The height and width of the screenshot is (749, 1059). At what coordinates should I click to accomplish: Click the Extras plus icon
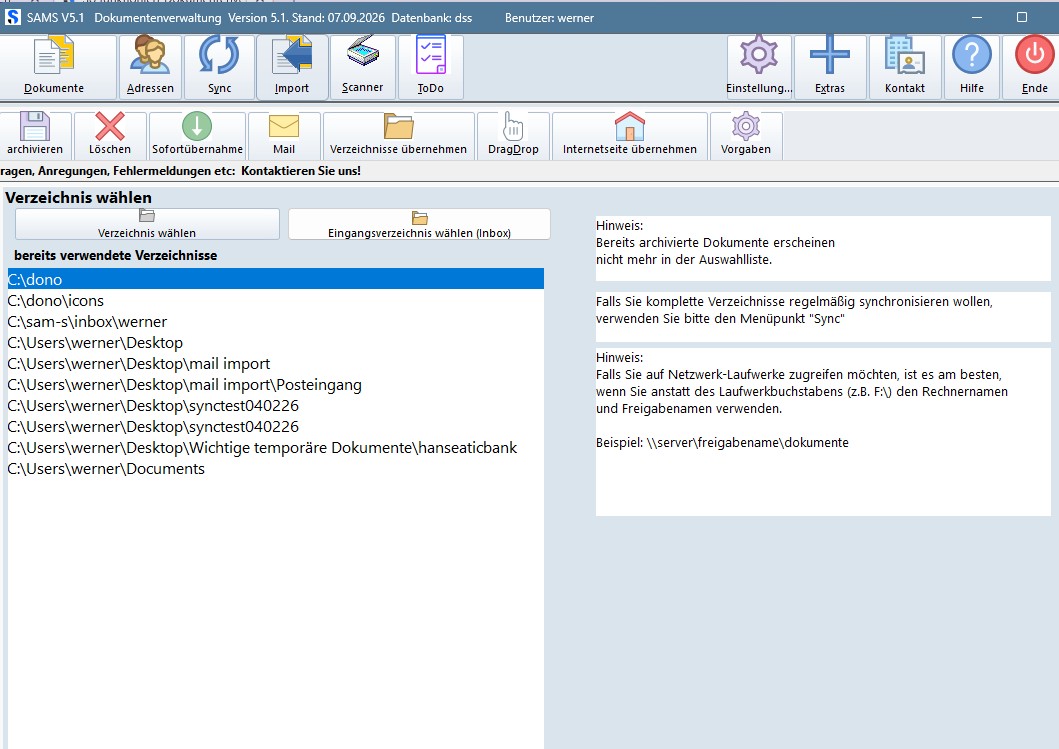click(x=830, y=66)
